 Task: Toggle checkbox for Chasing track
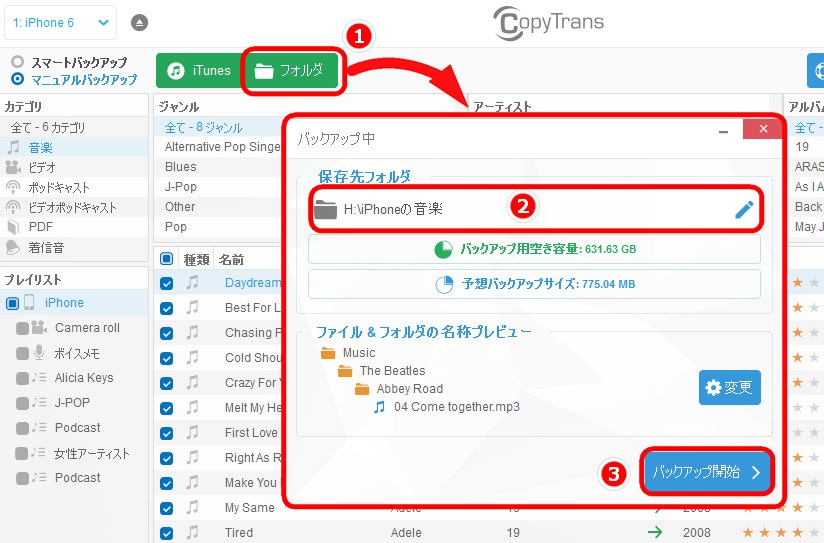click(x=167, y=333)
